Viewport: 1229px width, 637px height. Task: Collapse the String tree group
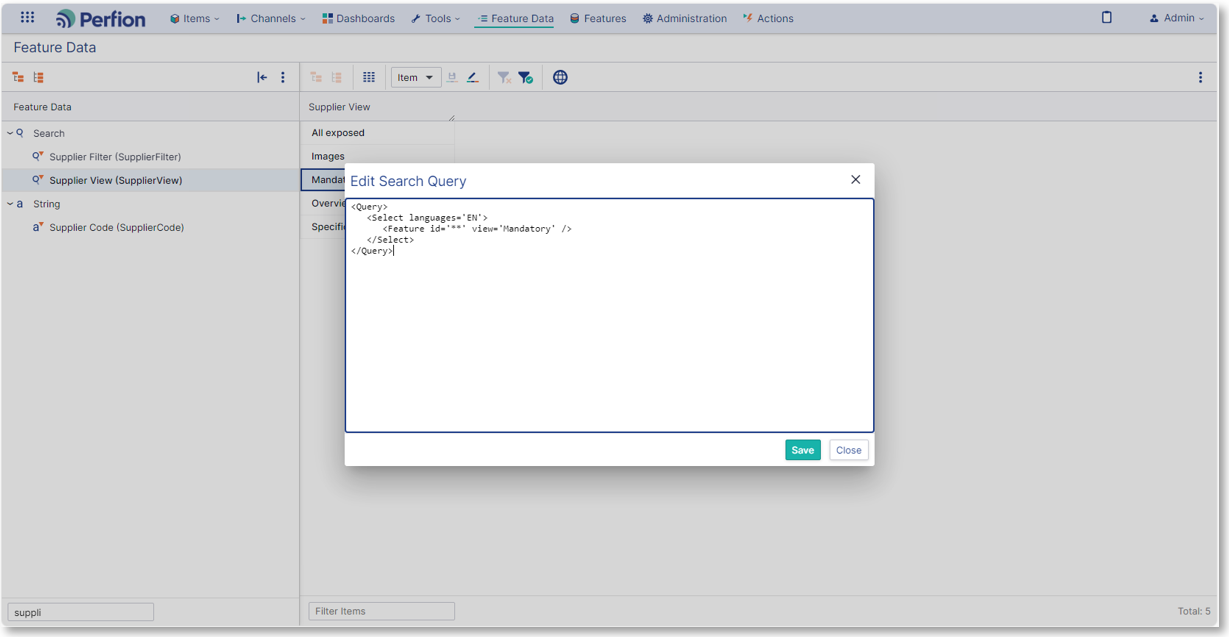(x=10, y=204)
